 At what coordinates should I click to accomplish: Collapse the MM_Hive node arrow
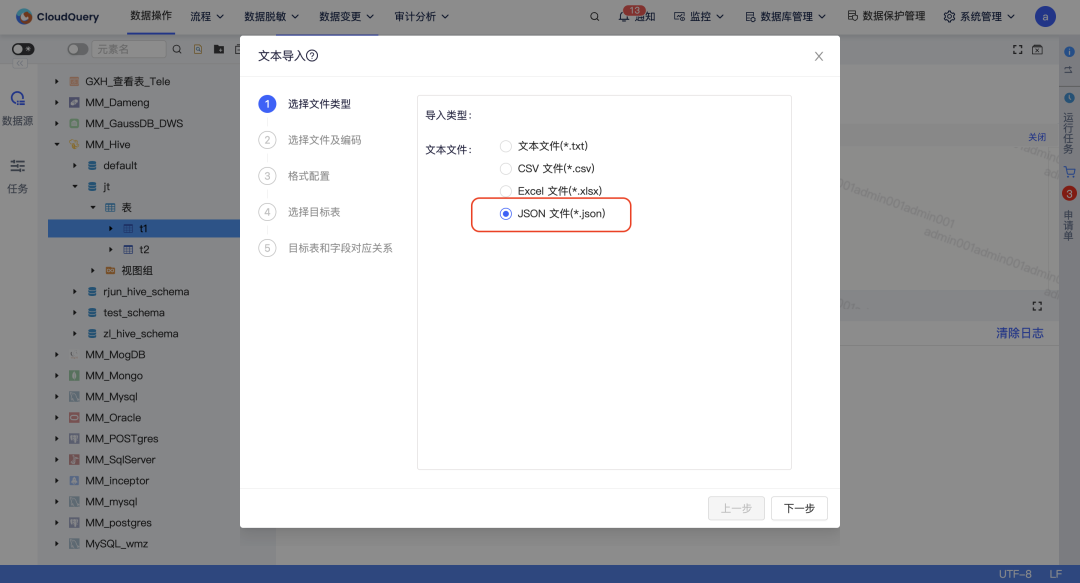point(56,144)
